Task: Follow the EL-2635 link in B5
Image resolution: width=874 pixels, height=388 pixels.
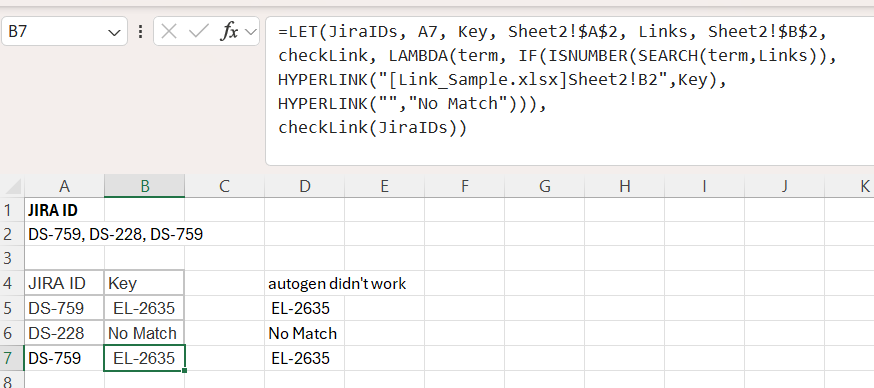Action: [144, 308]
